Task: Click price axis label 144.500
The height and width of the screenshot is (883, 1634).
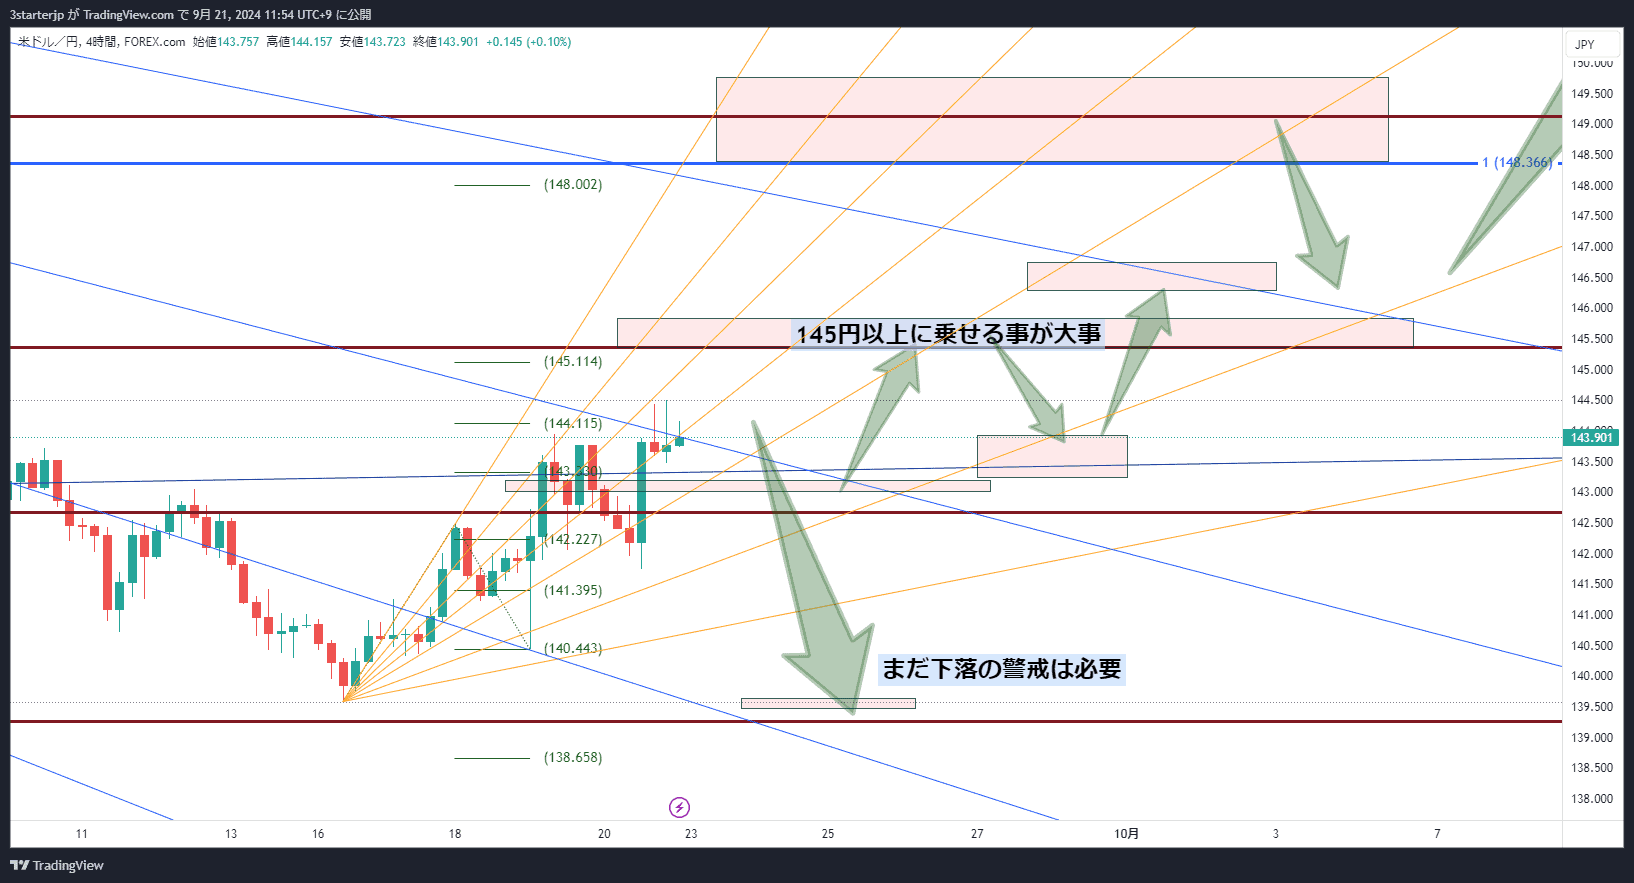Action: tap(1592, 400)
